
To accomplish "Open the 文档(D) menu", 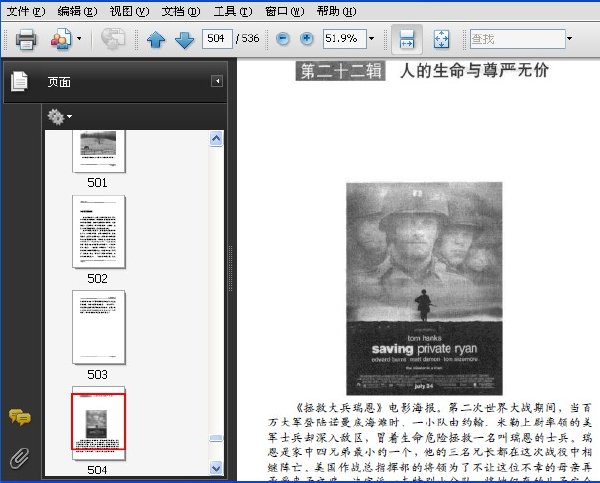I will [x=181, y=11].
